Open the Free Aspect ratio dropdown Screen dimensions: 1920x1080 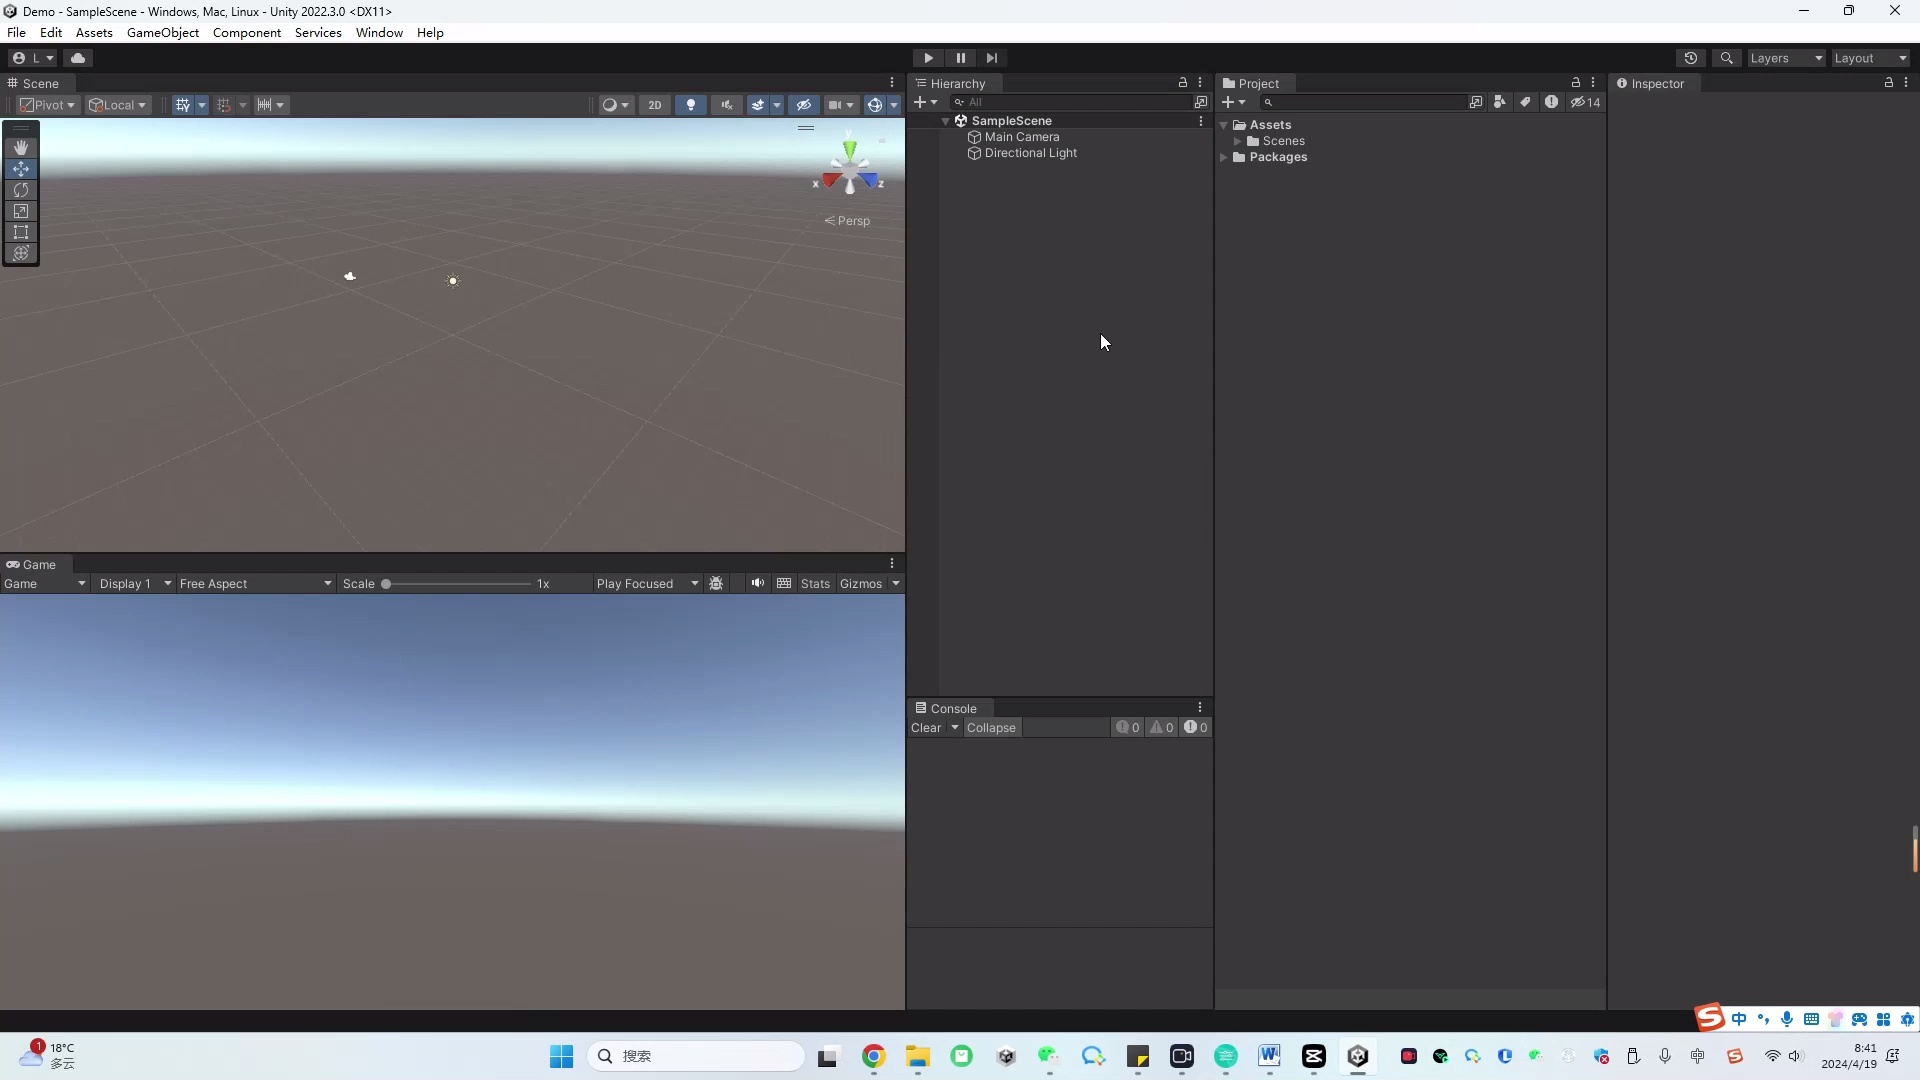click(x=255, y=584)
